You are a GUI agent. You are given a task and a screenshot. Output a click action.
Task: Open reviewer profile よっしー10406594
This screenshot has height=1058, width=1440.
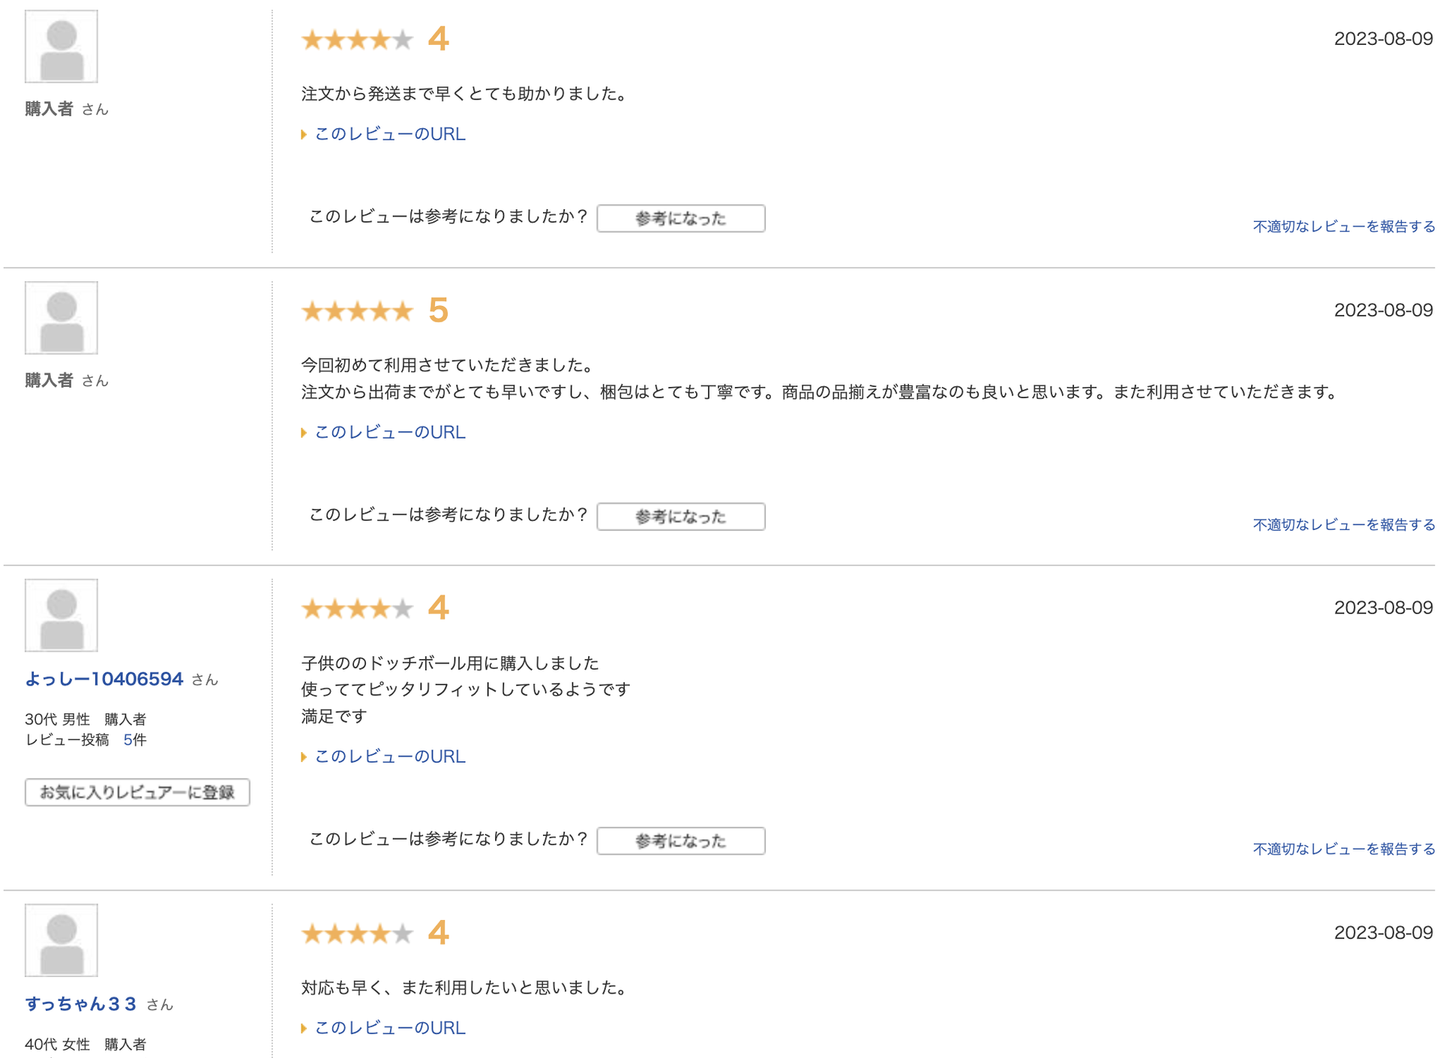(x=104, y=679)
